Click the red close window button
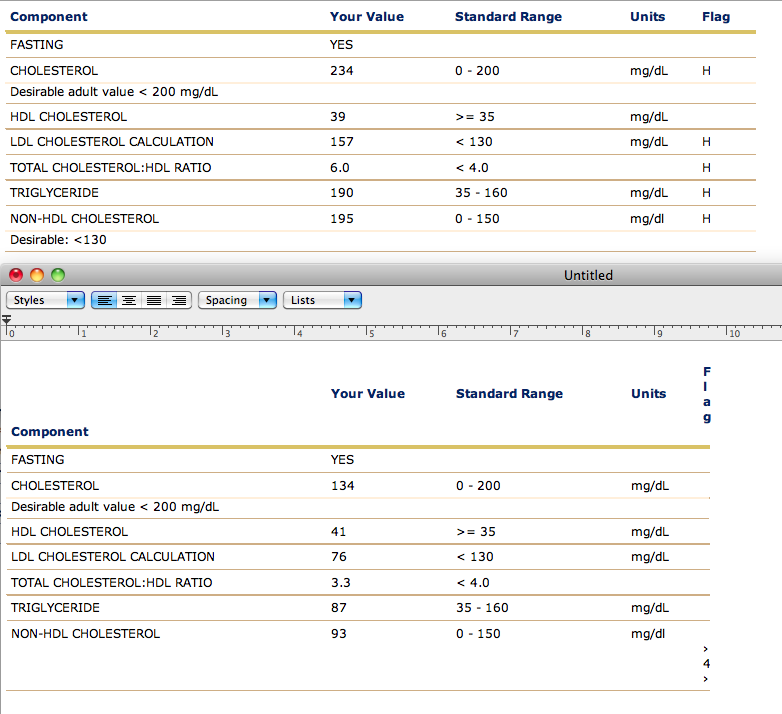Image resolution: width=782 pixels, height=714 pixels. [x=16, y=275]
